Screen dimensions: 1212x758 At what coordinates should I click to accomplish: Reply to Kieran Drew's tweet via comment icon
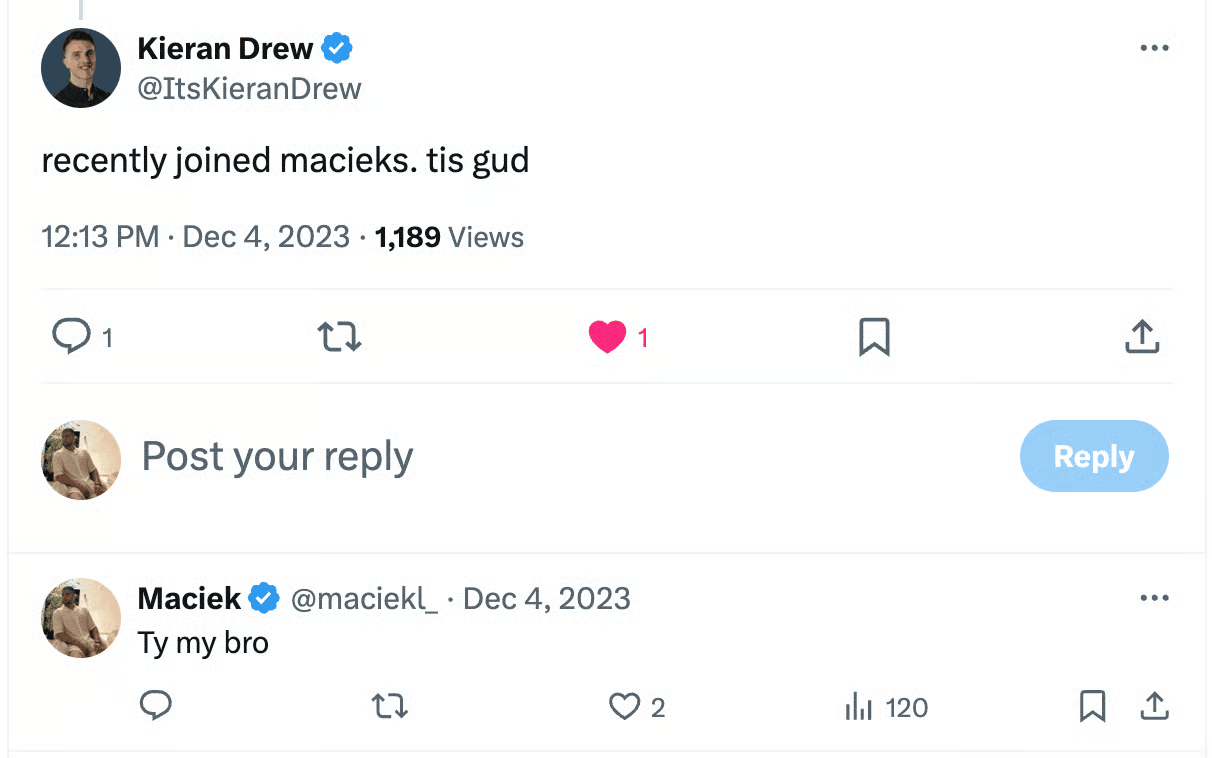(71, 337)
